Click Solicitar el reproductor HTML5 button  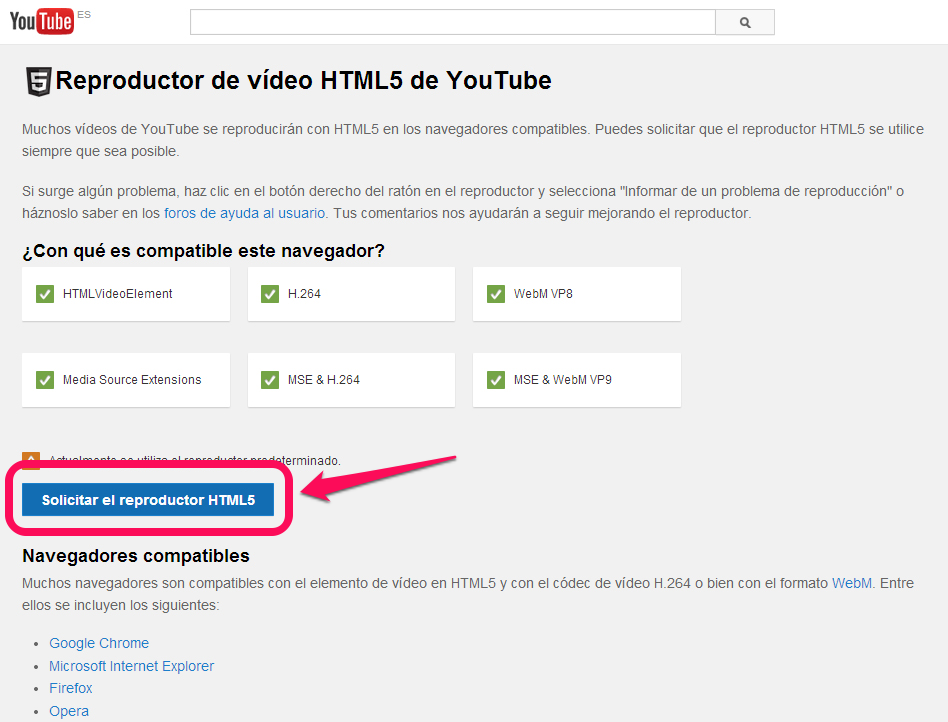coord(148,500)
